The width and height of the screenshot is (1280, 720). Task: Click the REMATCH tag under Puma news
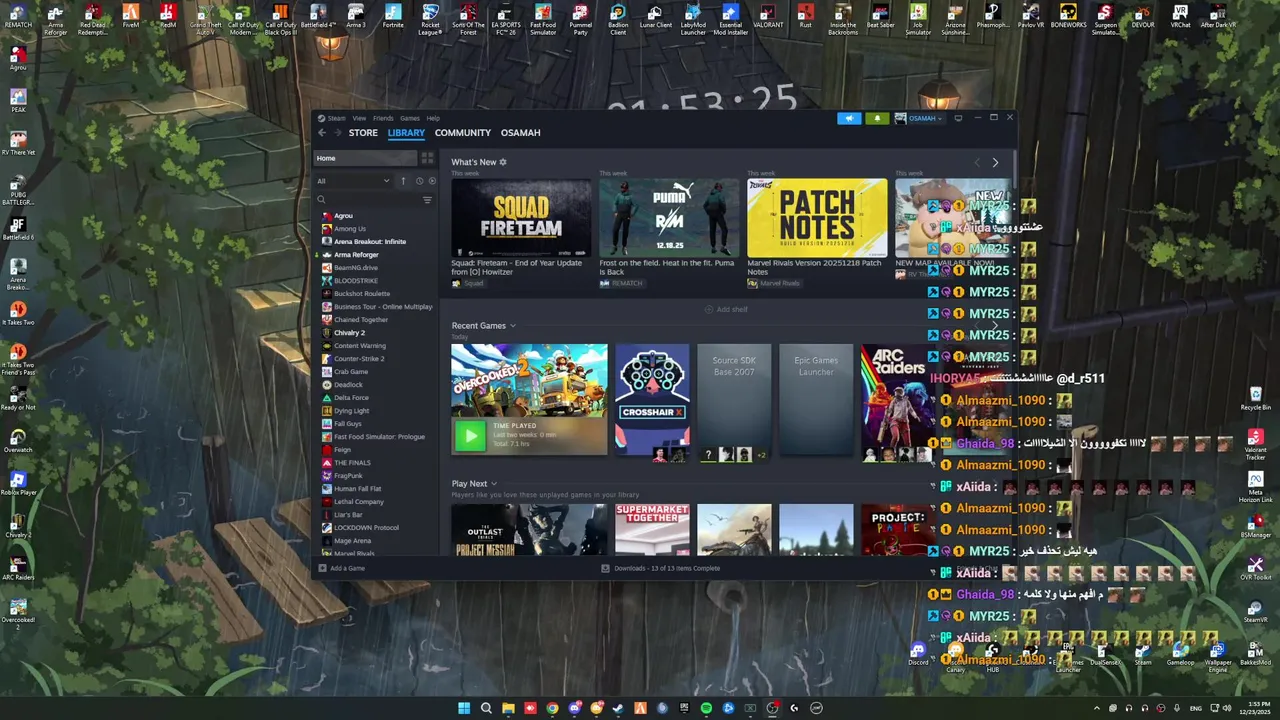[621, 283]
